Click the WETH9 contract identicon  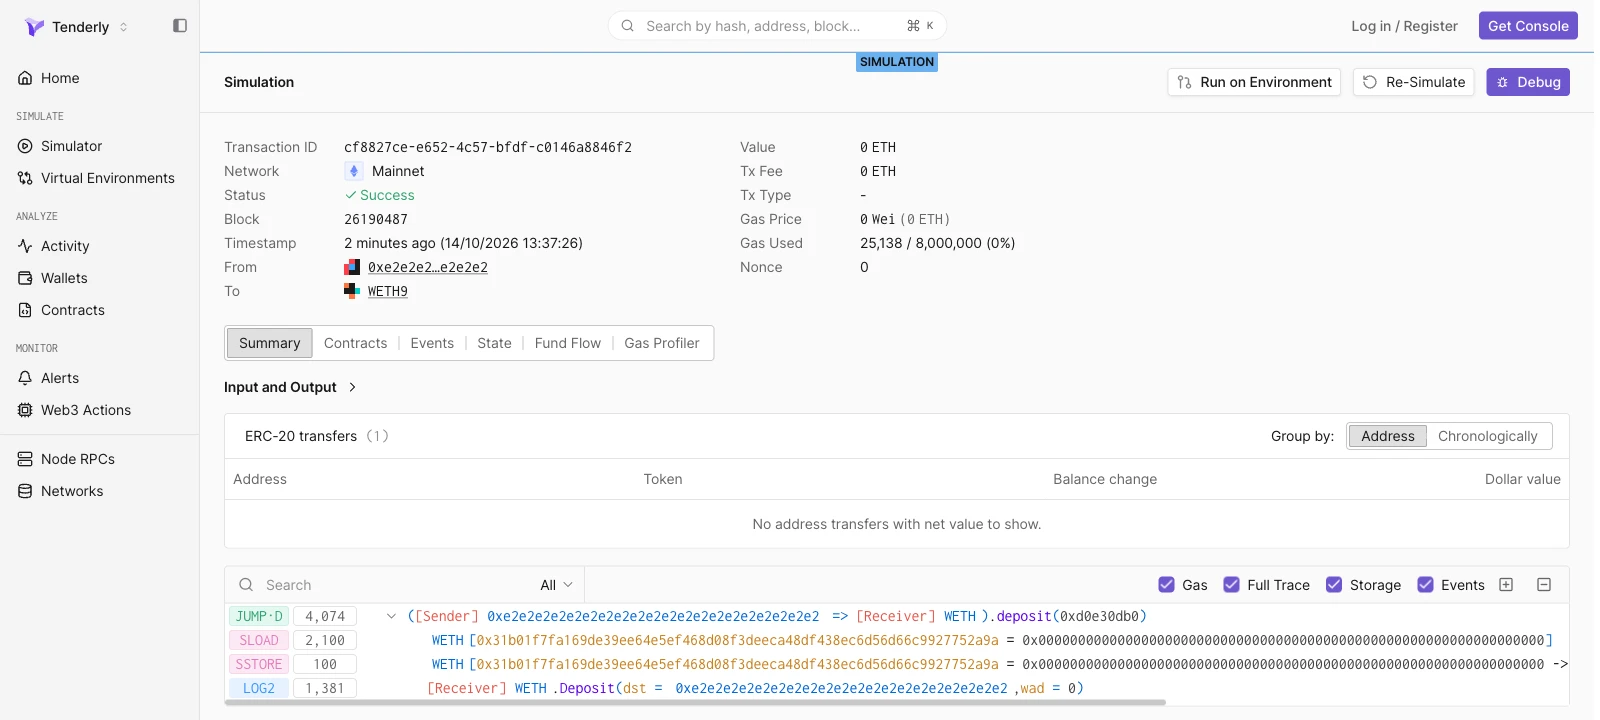[x=352, y=291]
